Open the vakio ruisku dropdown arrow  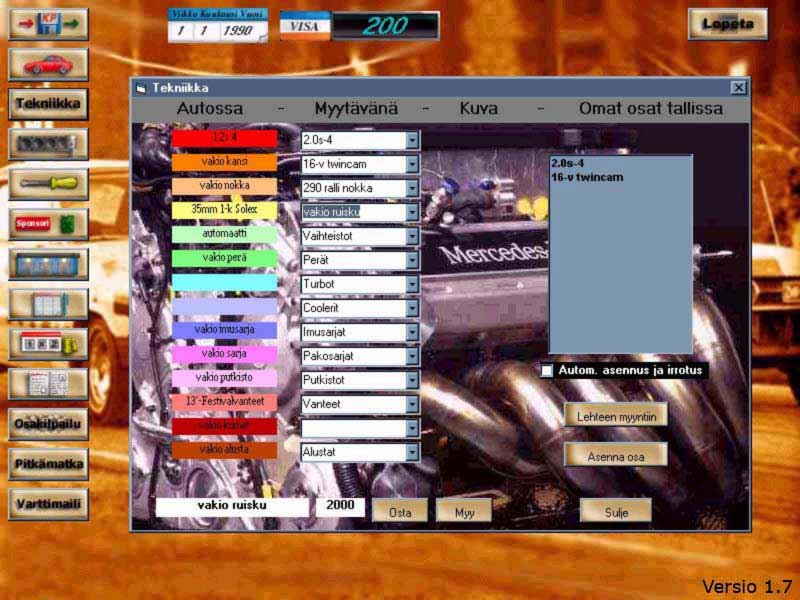(412, 212)
